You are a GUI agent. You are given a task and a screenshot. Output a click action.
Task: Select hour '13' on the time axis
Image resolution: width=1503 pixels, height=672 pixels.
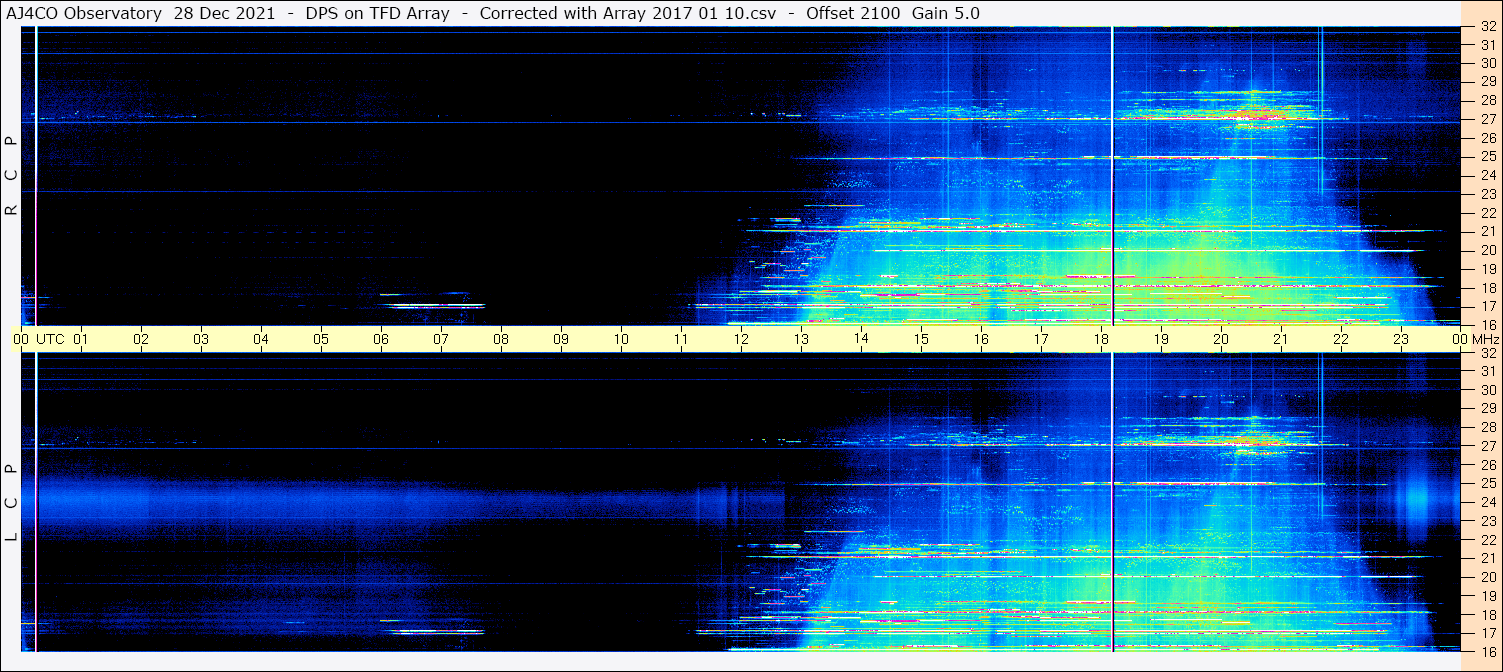pos(801,339)
